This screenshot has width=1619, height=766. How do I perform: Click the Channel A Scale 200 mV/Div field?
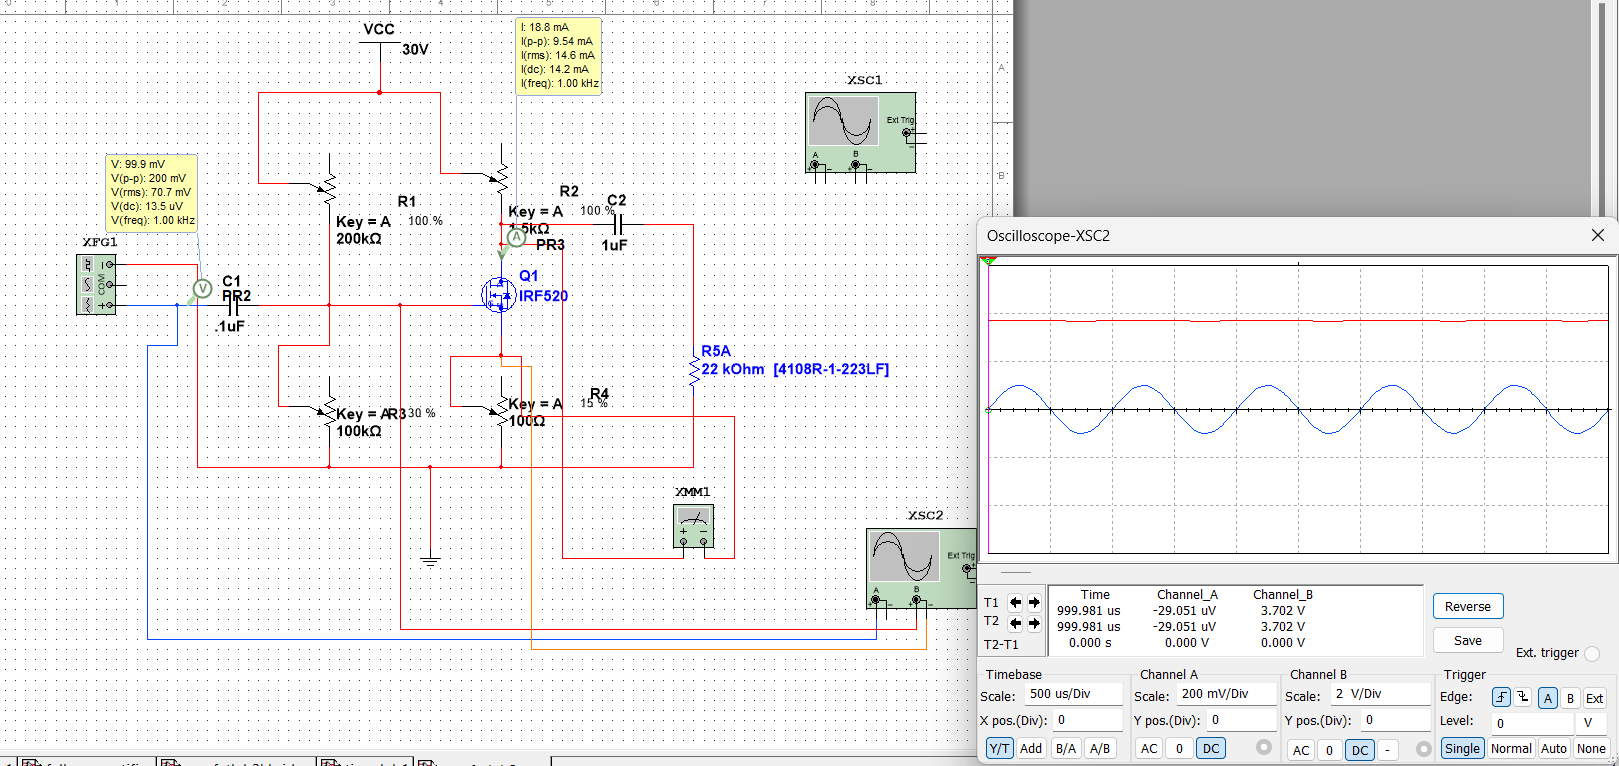tap(1227, 693)
